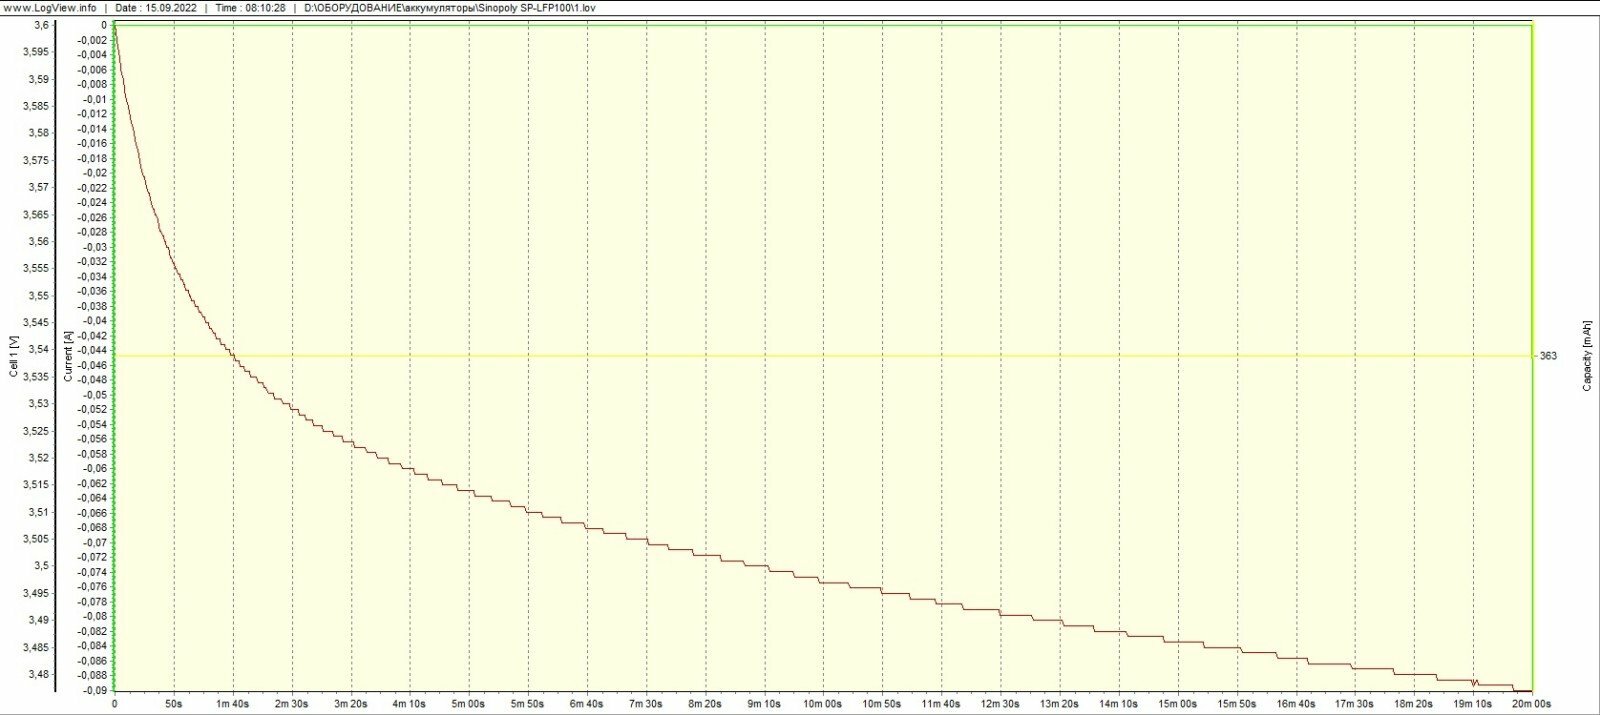Viewport: 1600px width, 715px height.
Task: Click the -0,072 current tick label
Action: [x=93, y=557]
